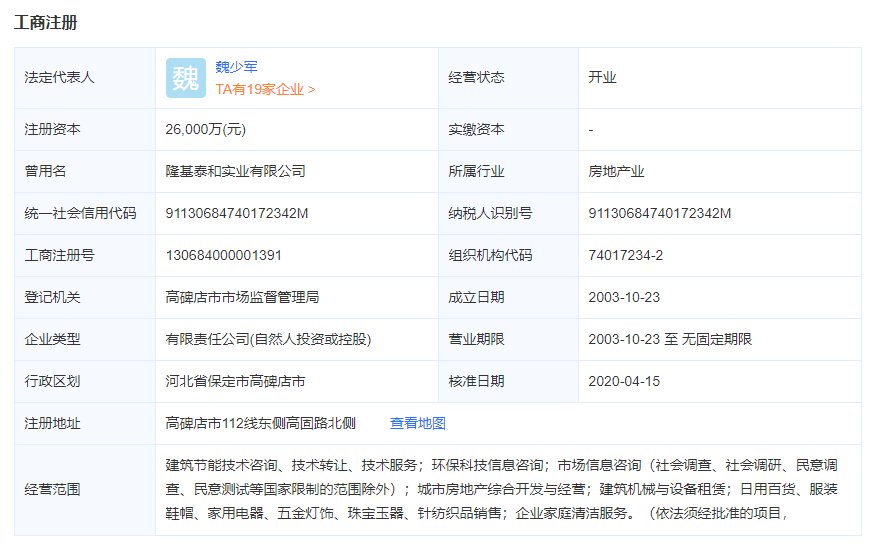Select the paid-in capital dash value
877x547 pixels.
pyautogui.click(x=591, y=130)
